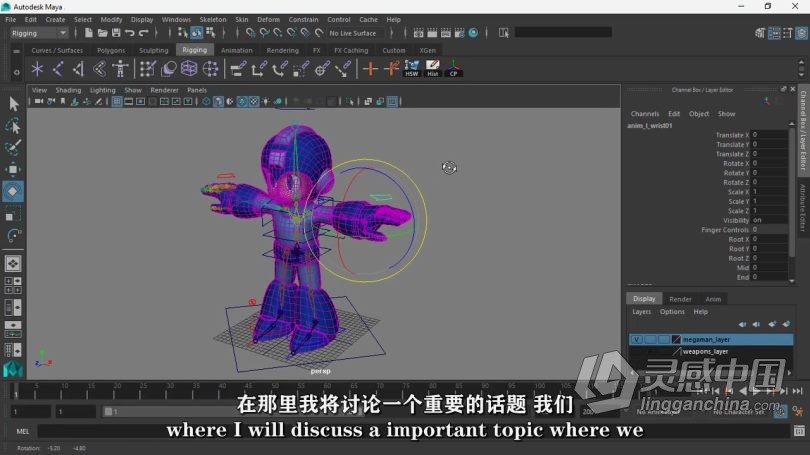
Task: Click the HSW shelf icon
Action: point(412,68)
